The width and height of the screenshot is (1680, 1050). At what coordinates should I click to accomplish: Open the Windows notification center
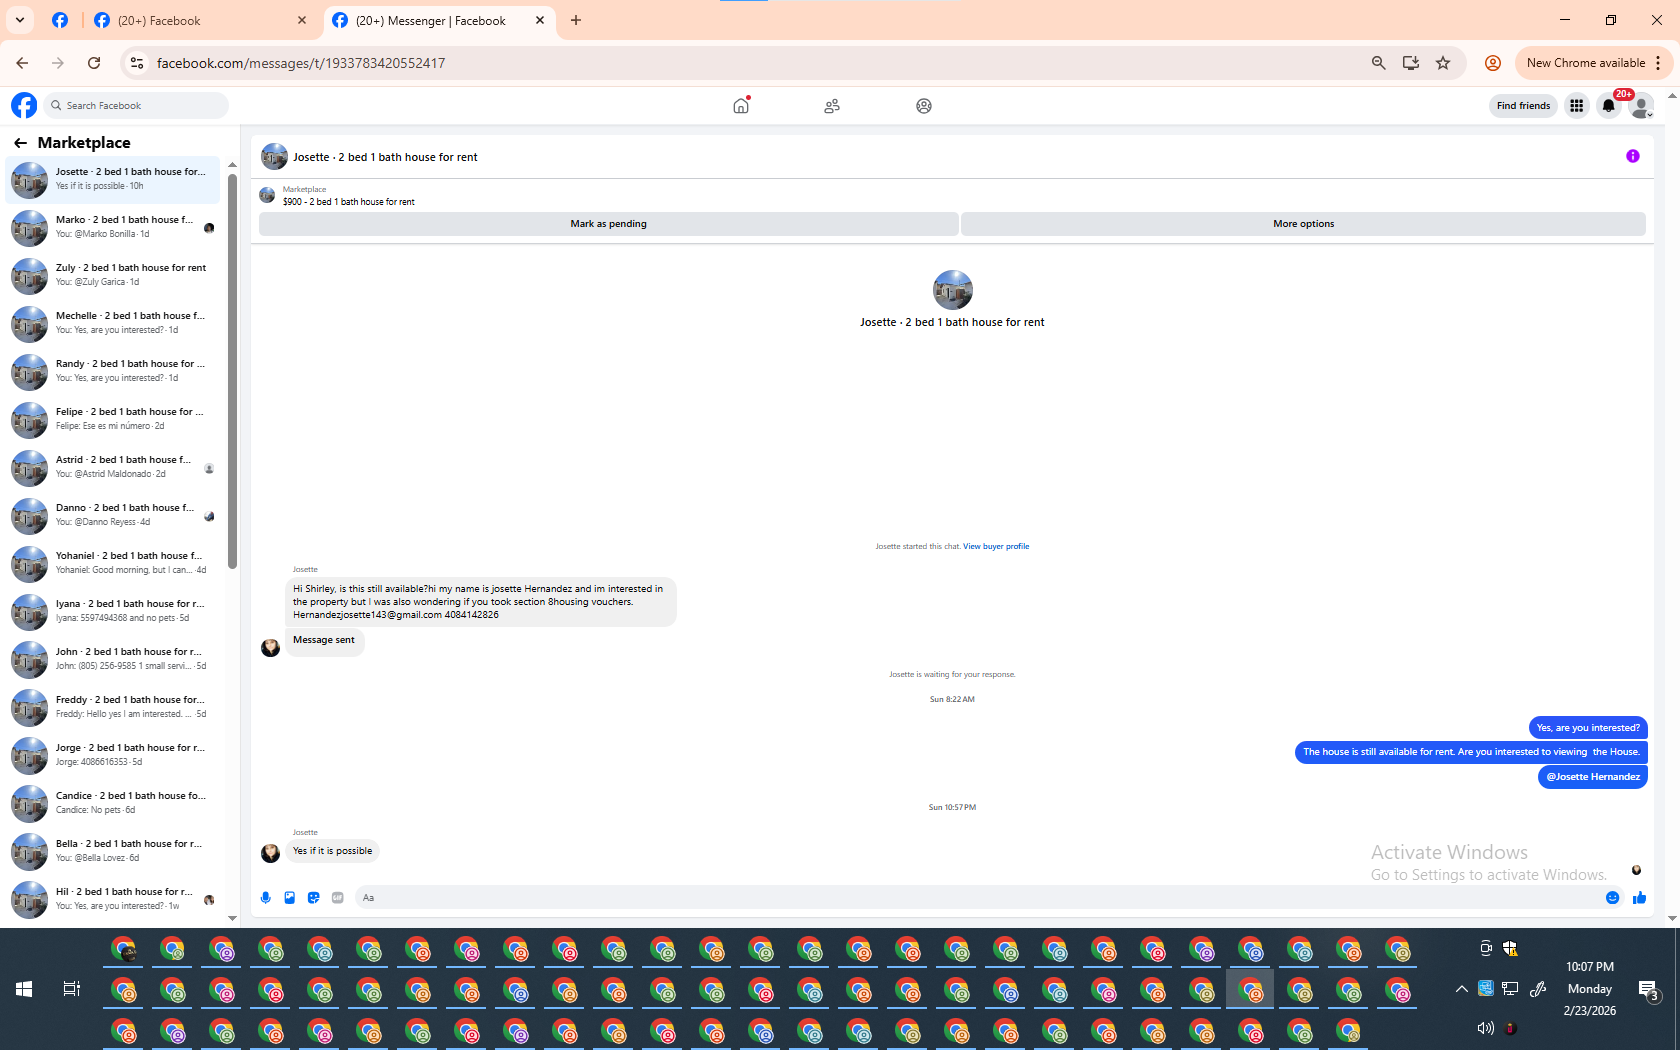click(x=1648, y=990)
